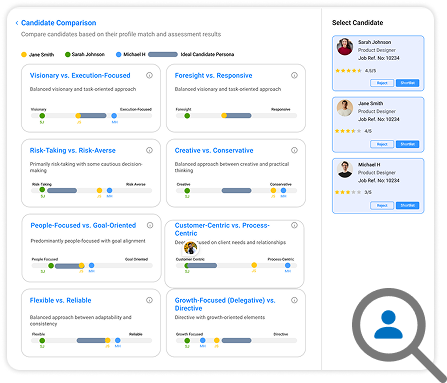The image size is (447, 383).
Task: Click 'Jane Smith' name in legend
Action: [41, 54]
